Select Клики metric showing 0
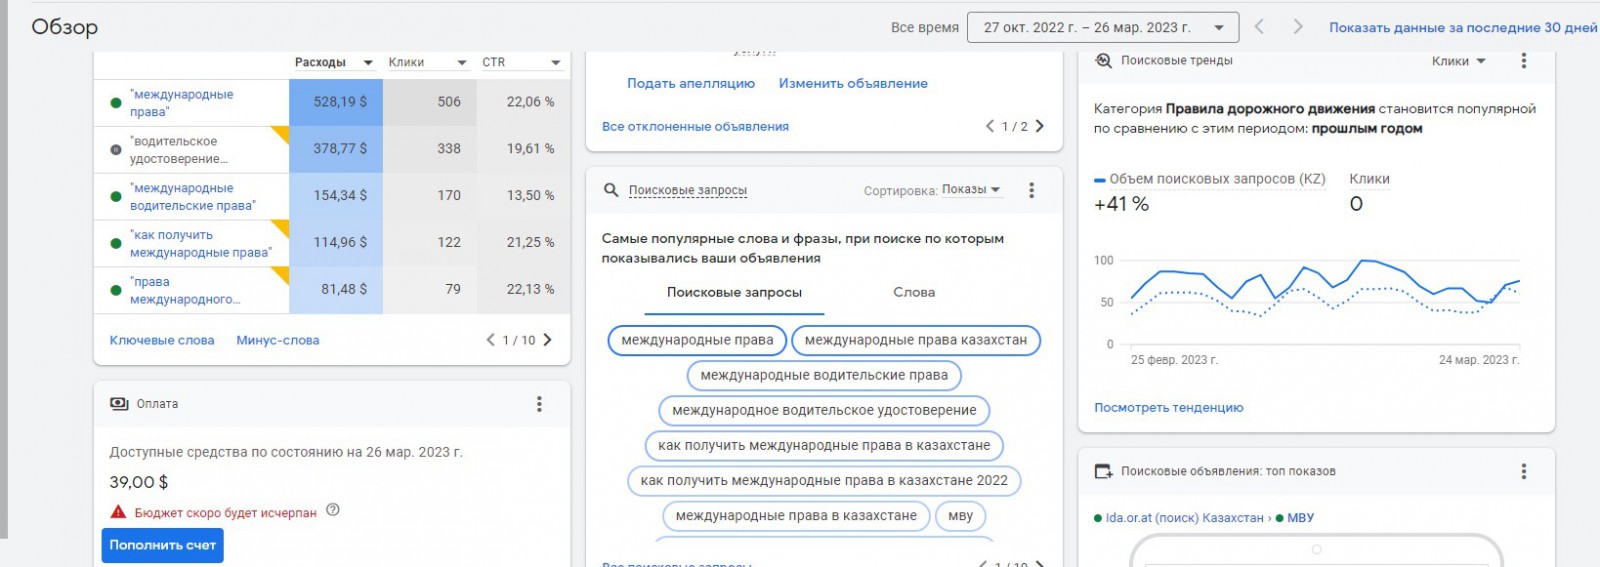Viewport: 1600px width, 567px height. [1369, 192]
